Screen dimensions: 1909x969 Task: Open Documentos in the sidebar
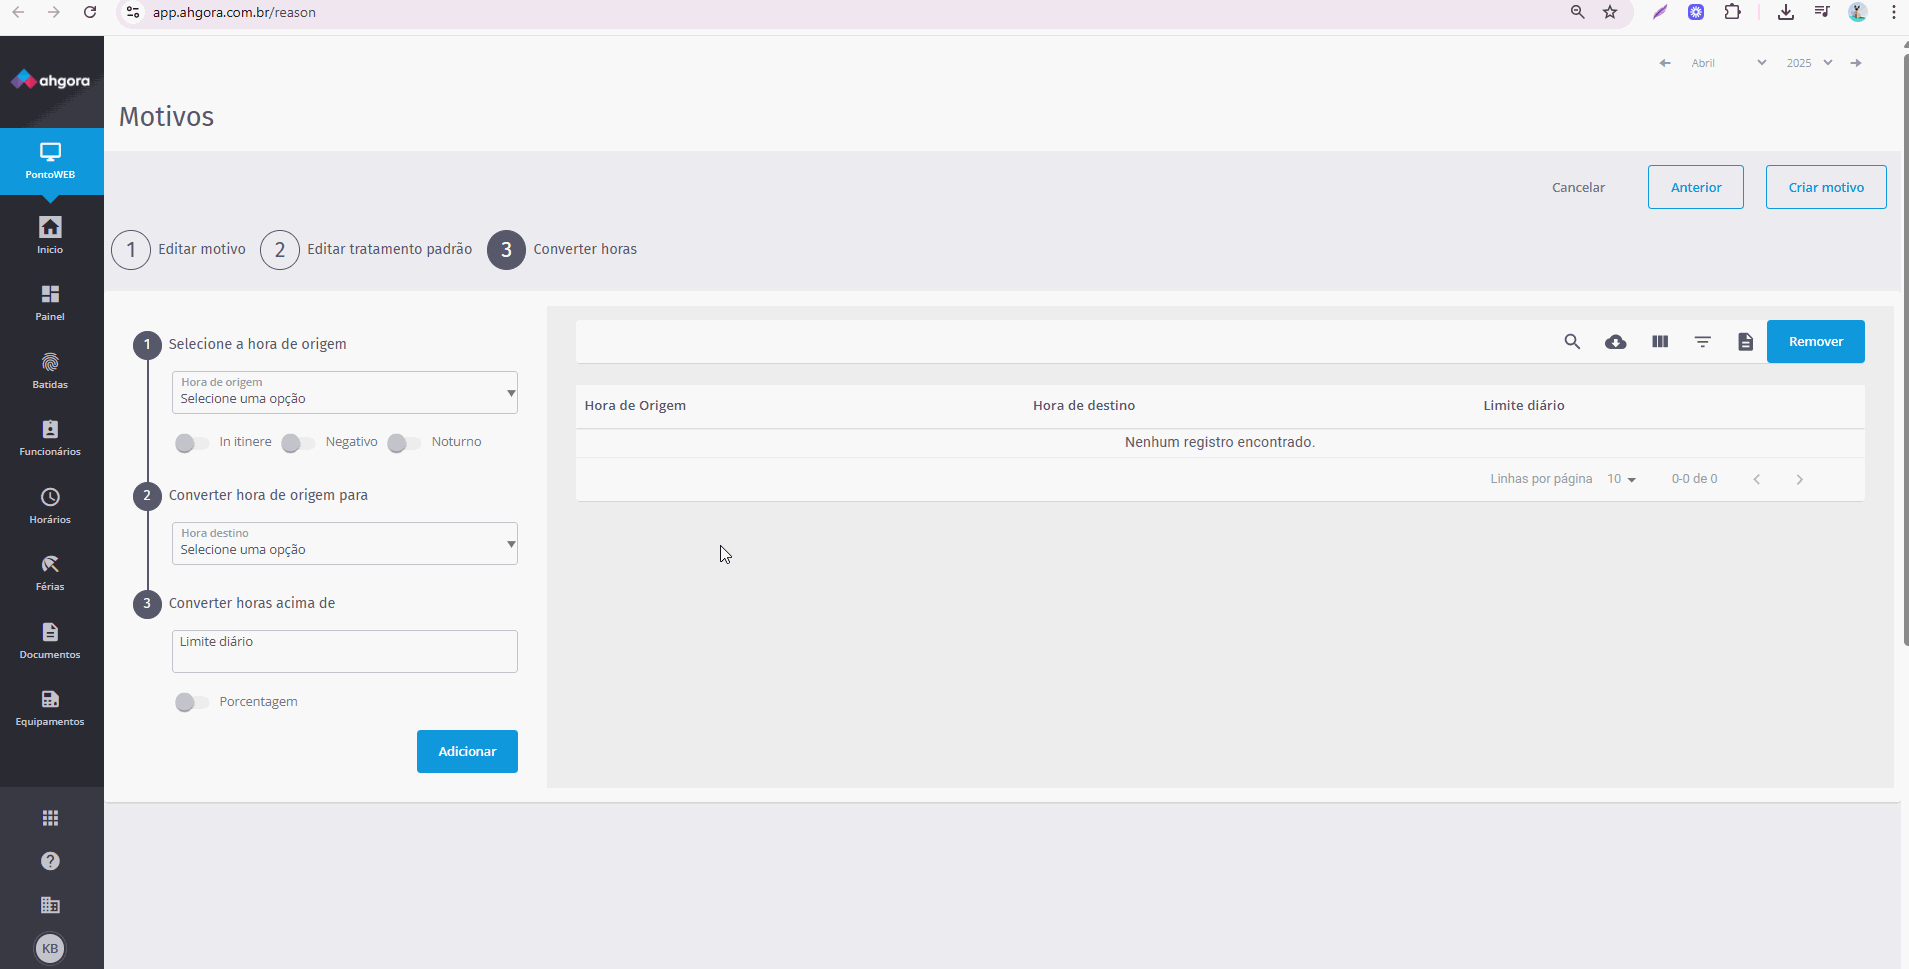(x=50, y=640)
